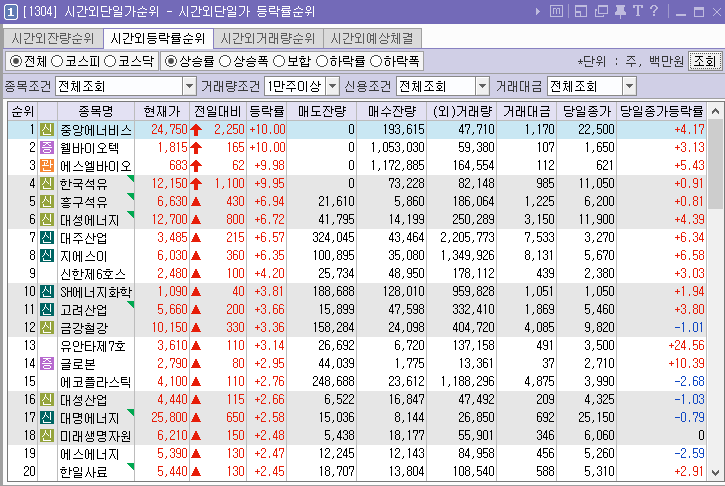Select the 신한제6호스 stock row
Image resolution: width=725 pixels, height=486 pixels.
coord(357,274)
